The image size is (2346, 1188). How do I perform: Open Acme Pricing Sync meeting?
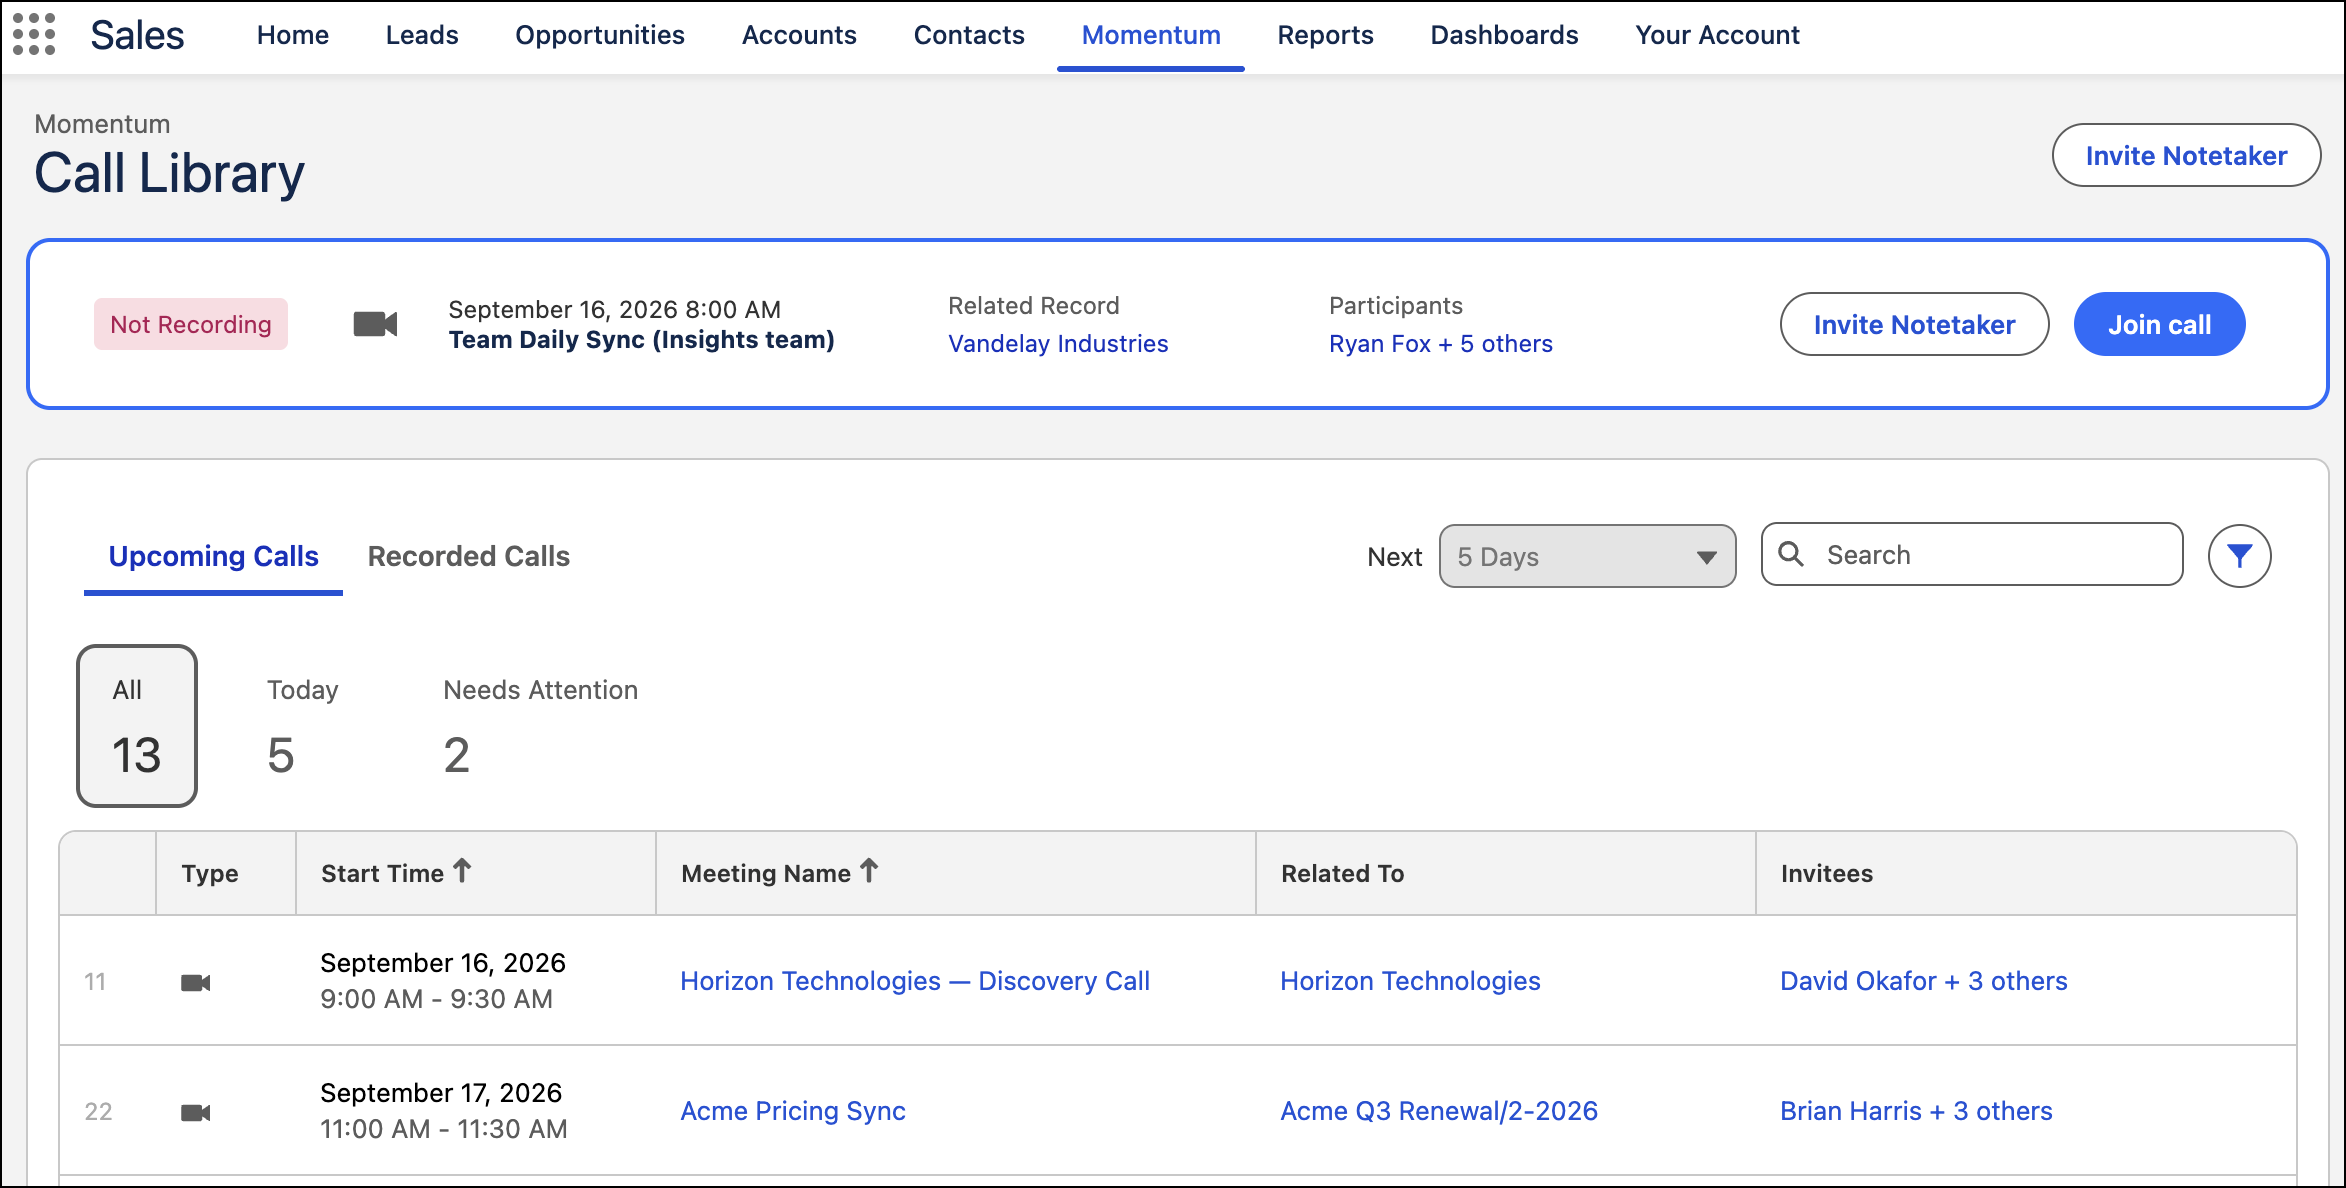(793, 1111)
